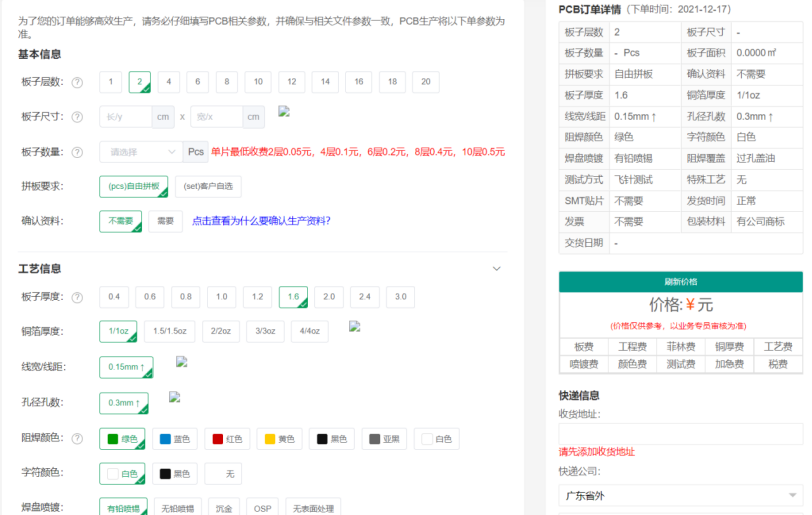The height and width of the screenshot is (515, 812).
Task: Click help icon beside 拼板要求
Action: (77, 187)
